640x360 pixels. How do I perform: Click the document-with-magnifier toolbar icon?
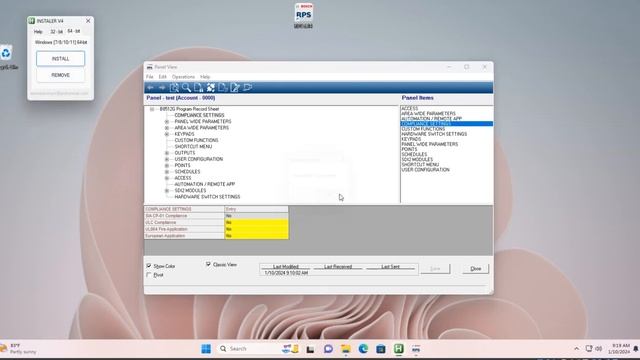coord(174,87)
